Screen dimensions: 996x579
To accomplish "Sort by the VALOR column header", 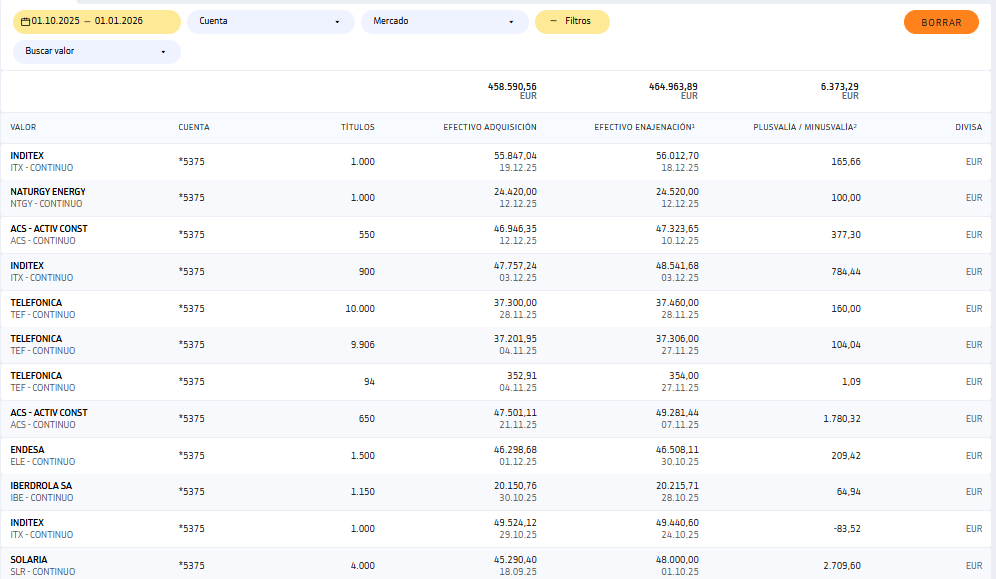I will click(x=23, y=127).
